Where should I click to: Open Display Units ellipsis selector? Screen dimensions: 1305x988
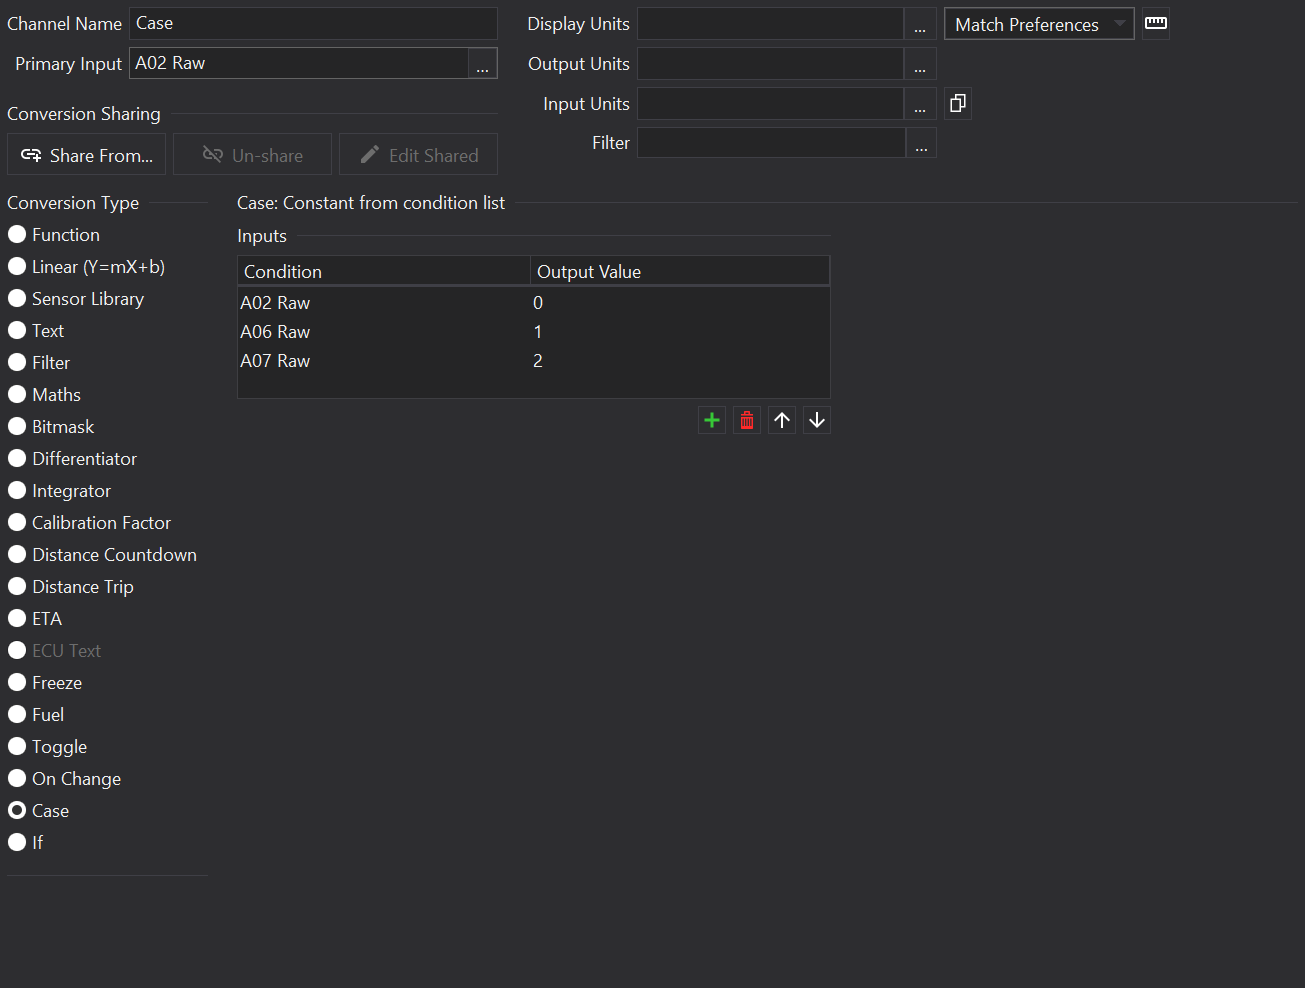coord(920,24)
